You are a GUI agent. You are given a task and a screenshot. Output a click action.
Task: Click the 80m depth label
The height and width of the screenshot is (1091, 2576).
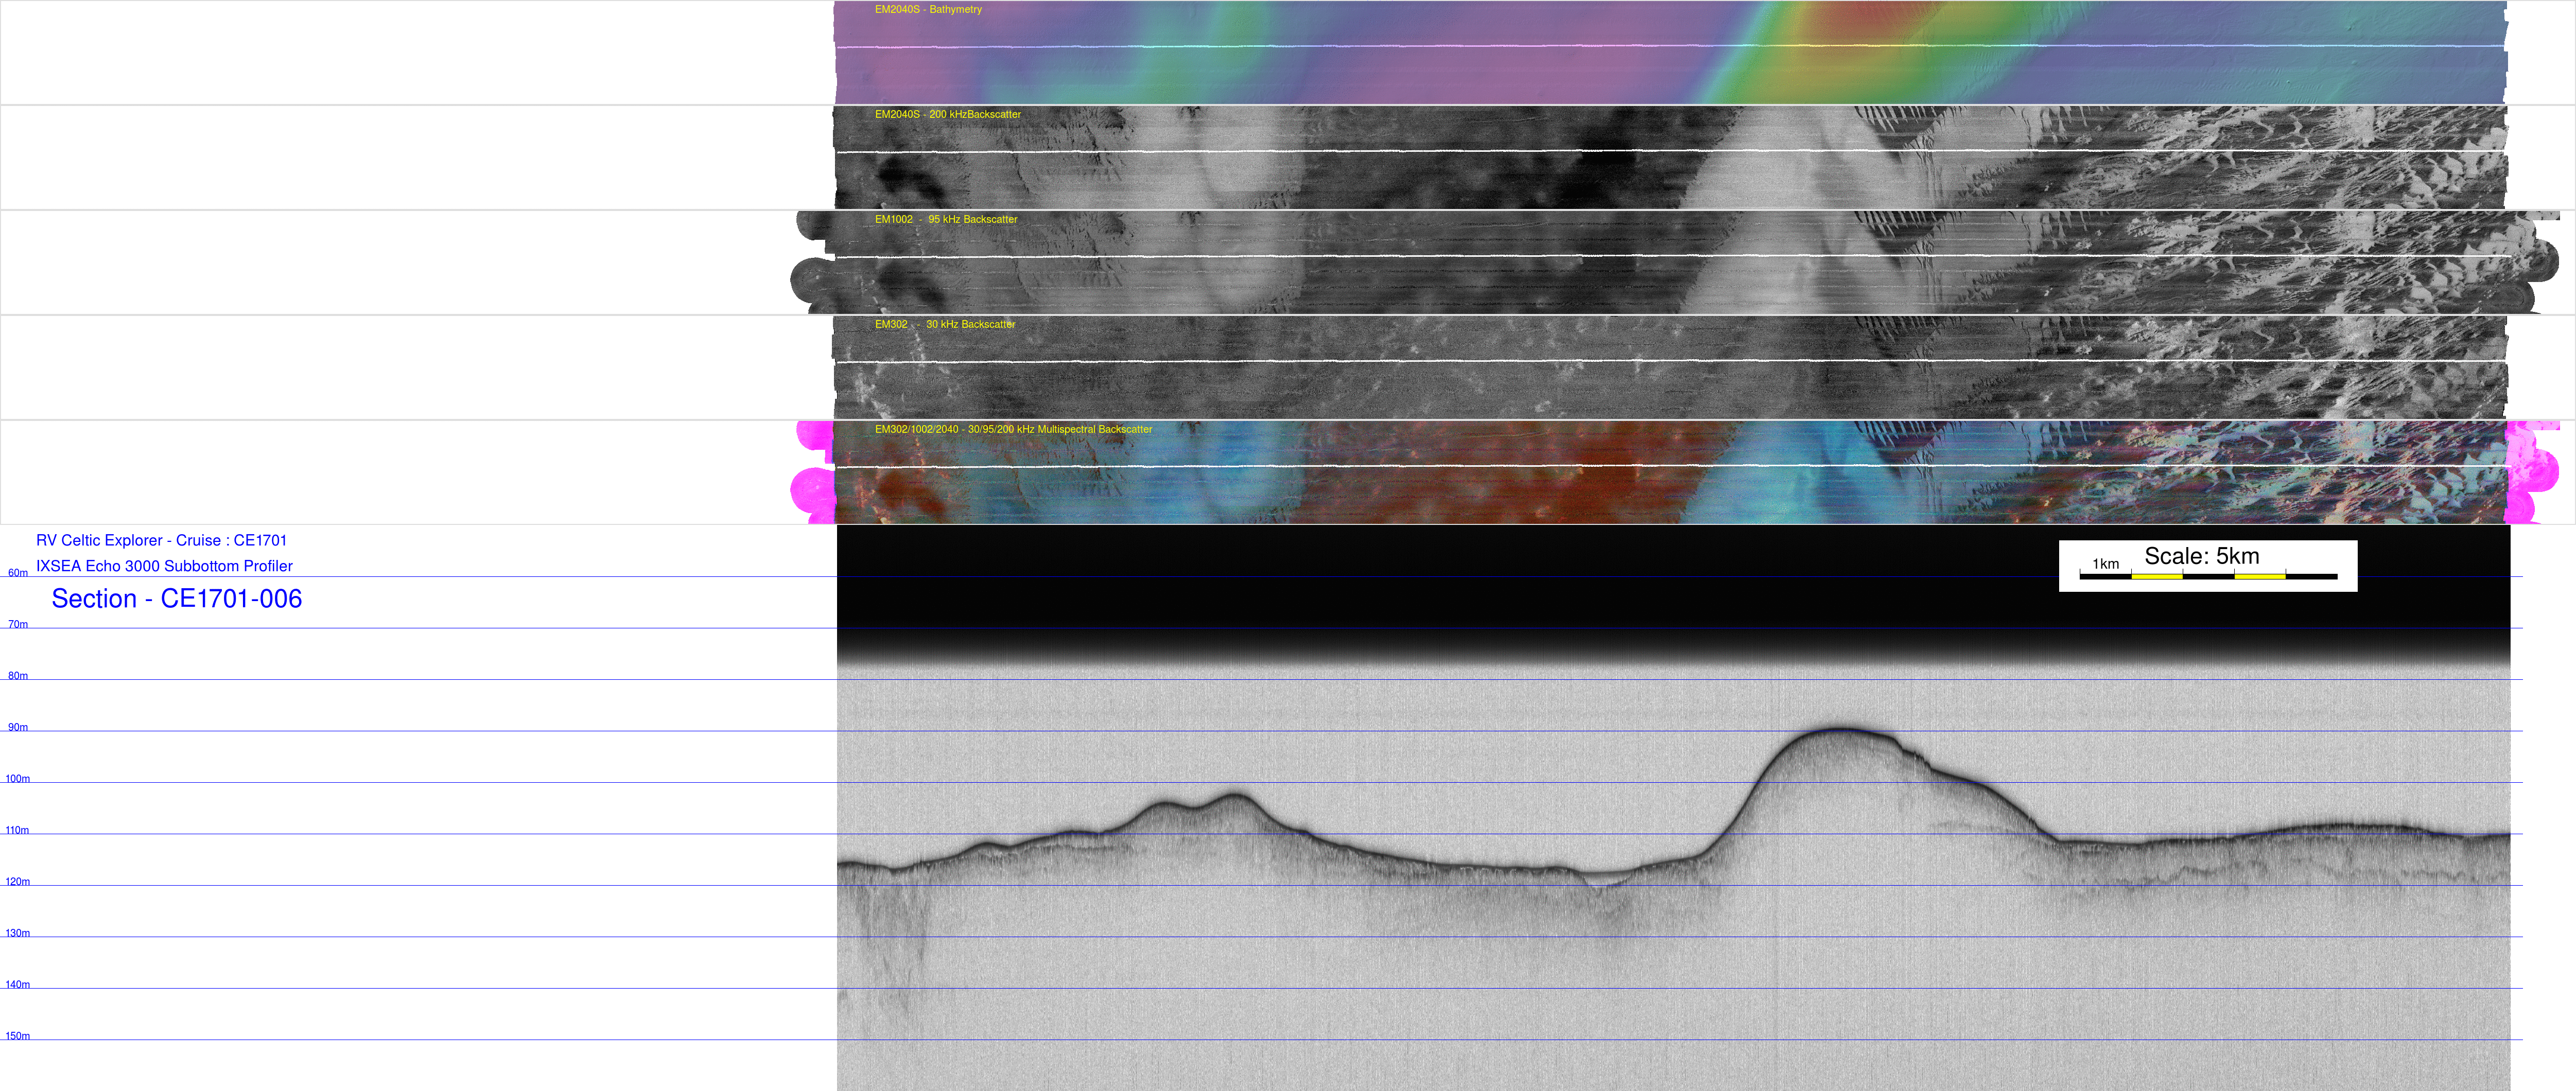pos(18,676)
